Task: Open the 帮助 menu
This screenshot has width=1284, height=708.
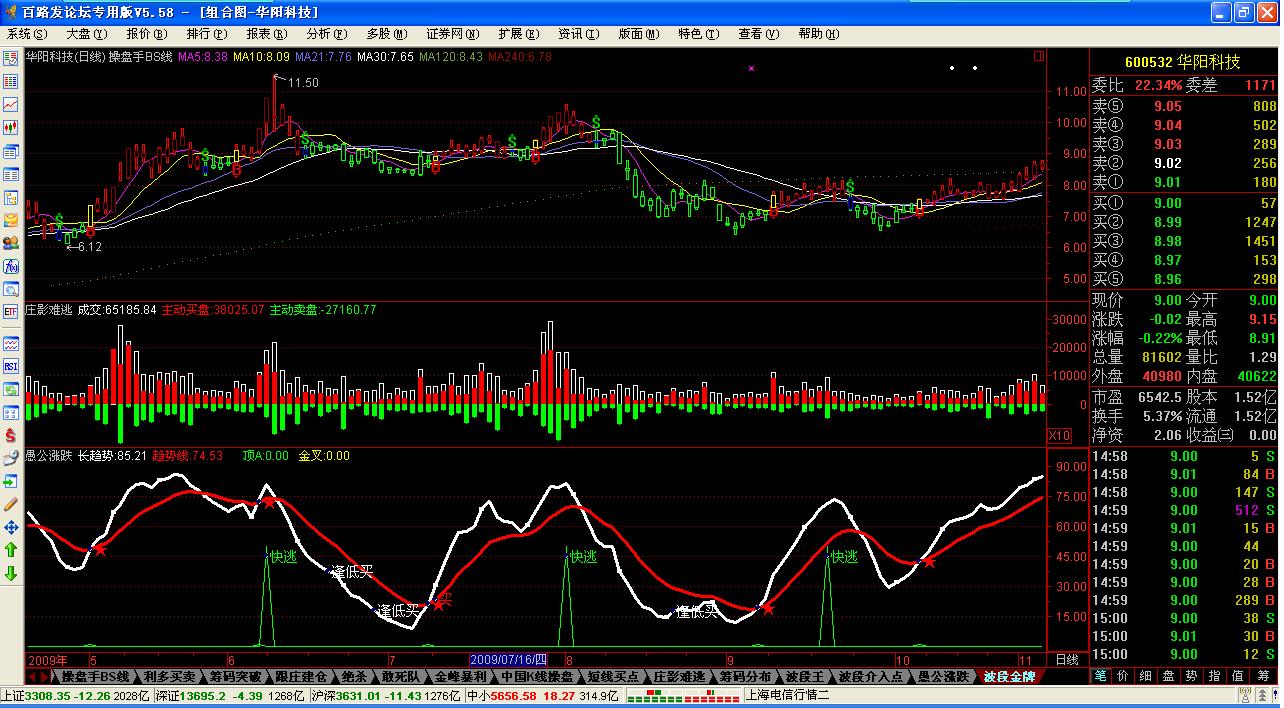Action: [x=814, y=34]
